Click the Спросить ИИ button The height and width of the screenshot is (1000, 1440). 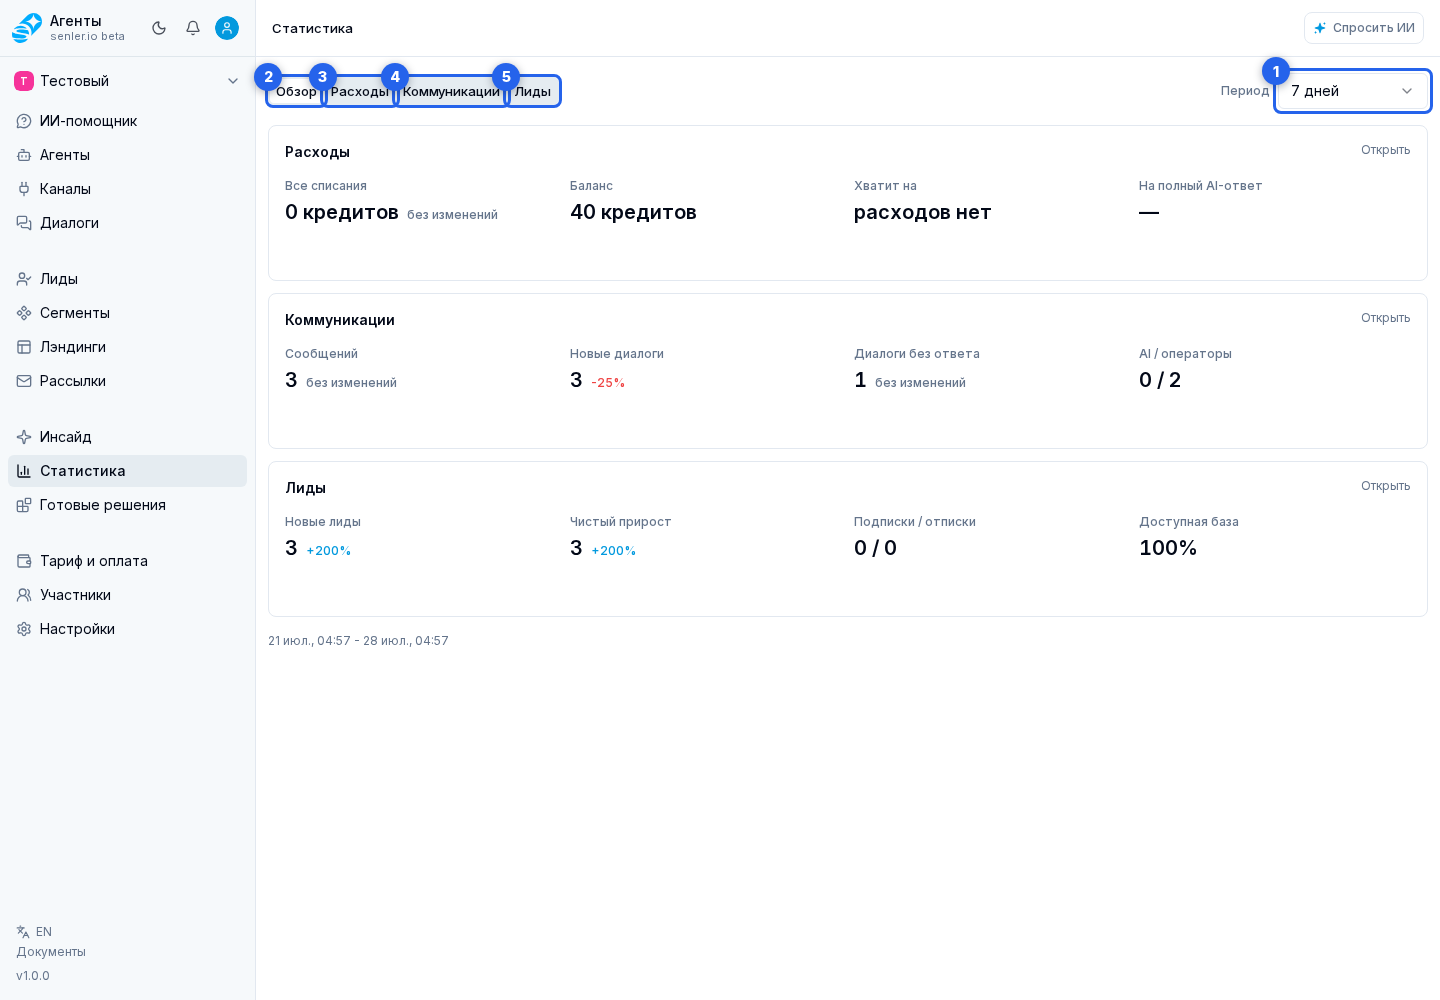tap(1364, 28)
